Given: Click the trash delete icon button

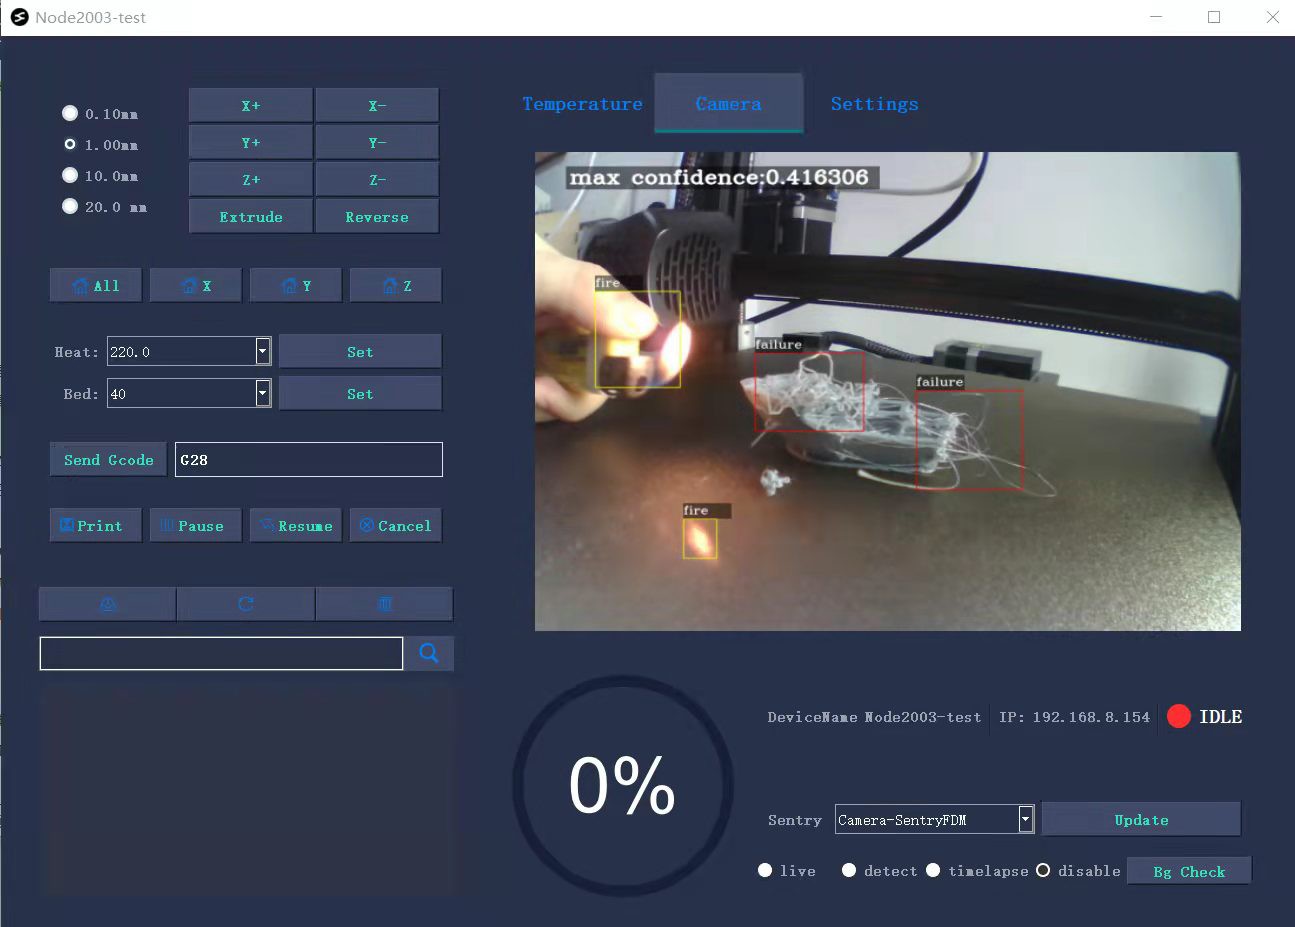Looking at the screenshot, I should [385, 604].
